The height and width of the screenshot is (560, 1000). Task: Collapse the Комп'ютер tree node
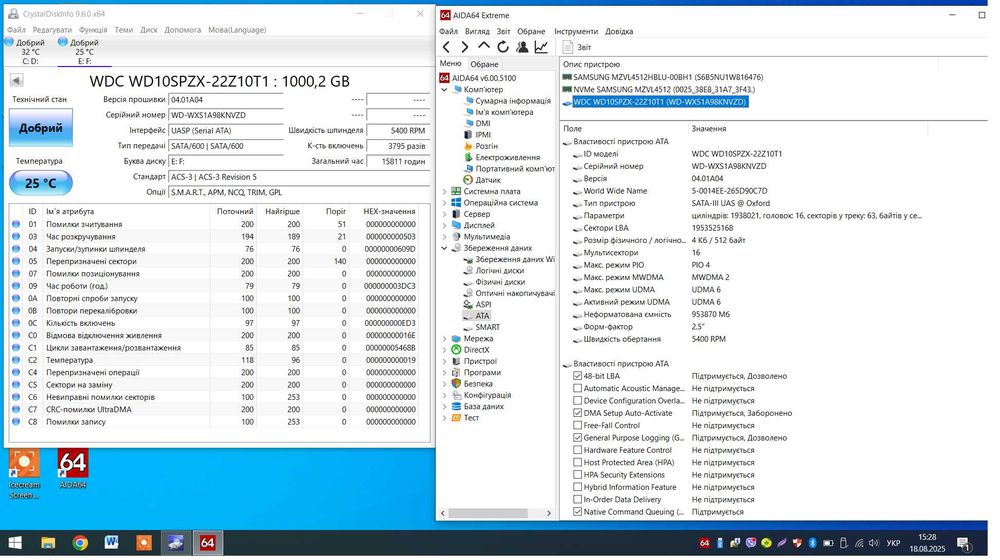coord(445,90)
